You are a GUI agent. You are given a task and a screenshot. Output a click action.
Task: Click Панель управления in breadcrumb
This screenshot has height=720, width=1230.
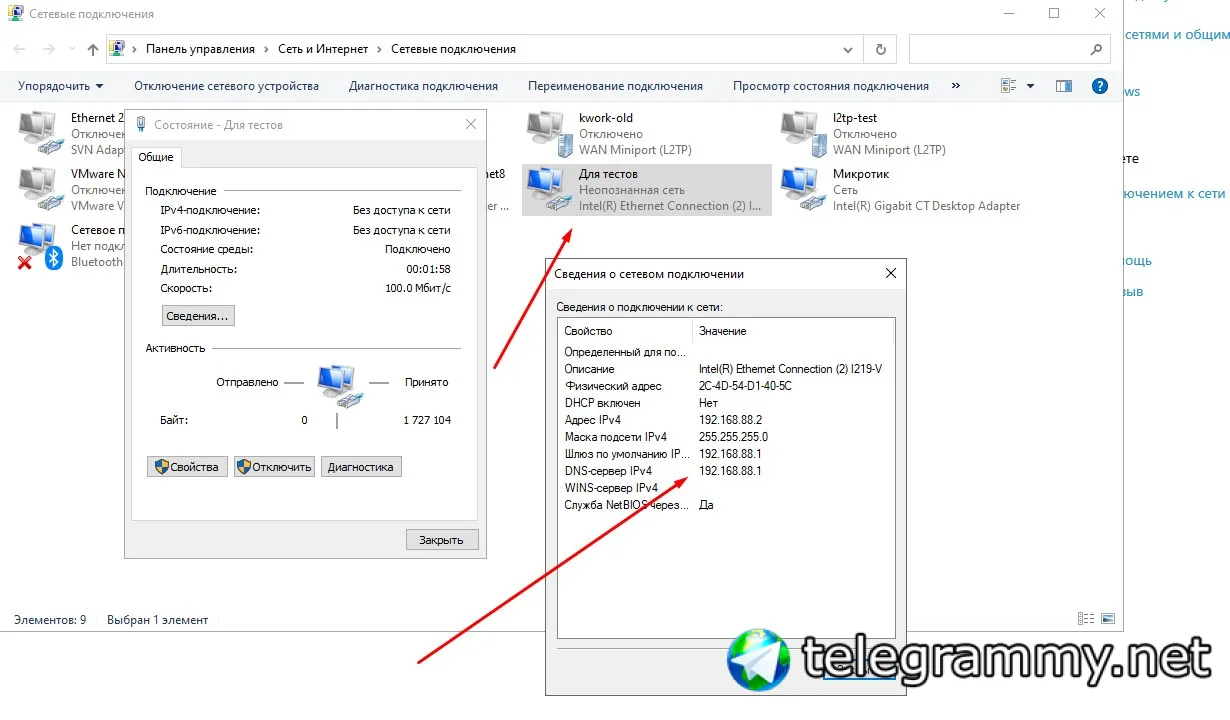pos(200,49)
